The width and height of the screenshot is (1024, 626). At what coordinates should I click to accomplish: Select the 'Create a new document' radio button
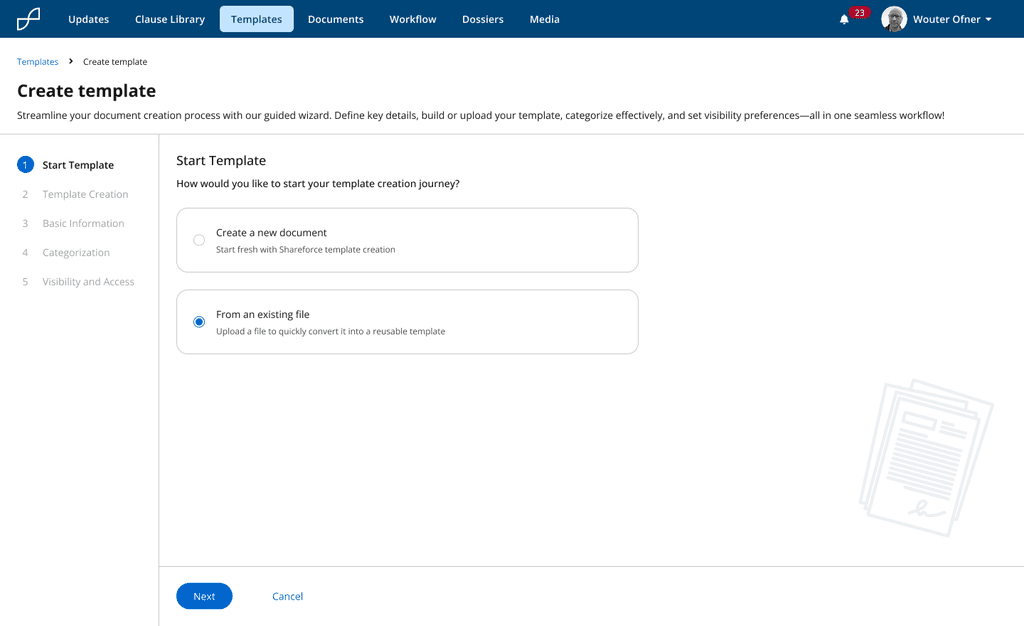click(x=199, y=240)
